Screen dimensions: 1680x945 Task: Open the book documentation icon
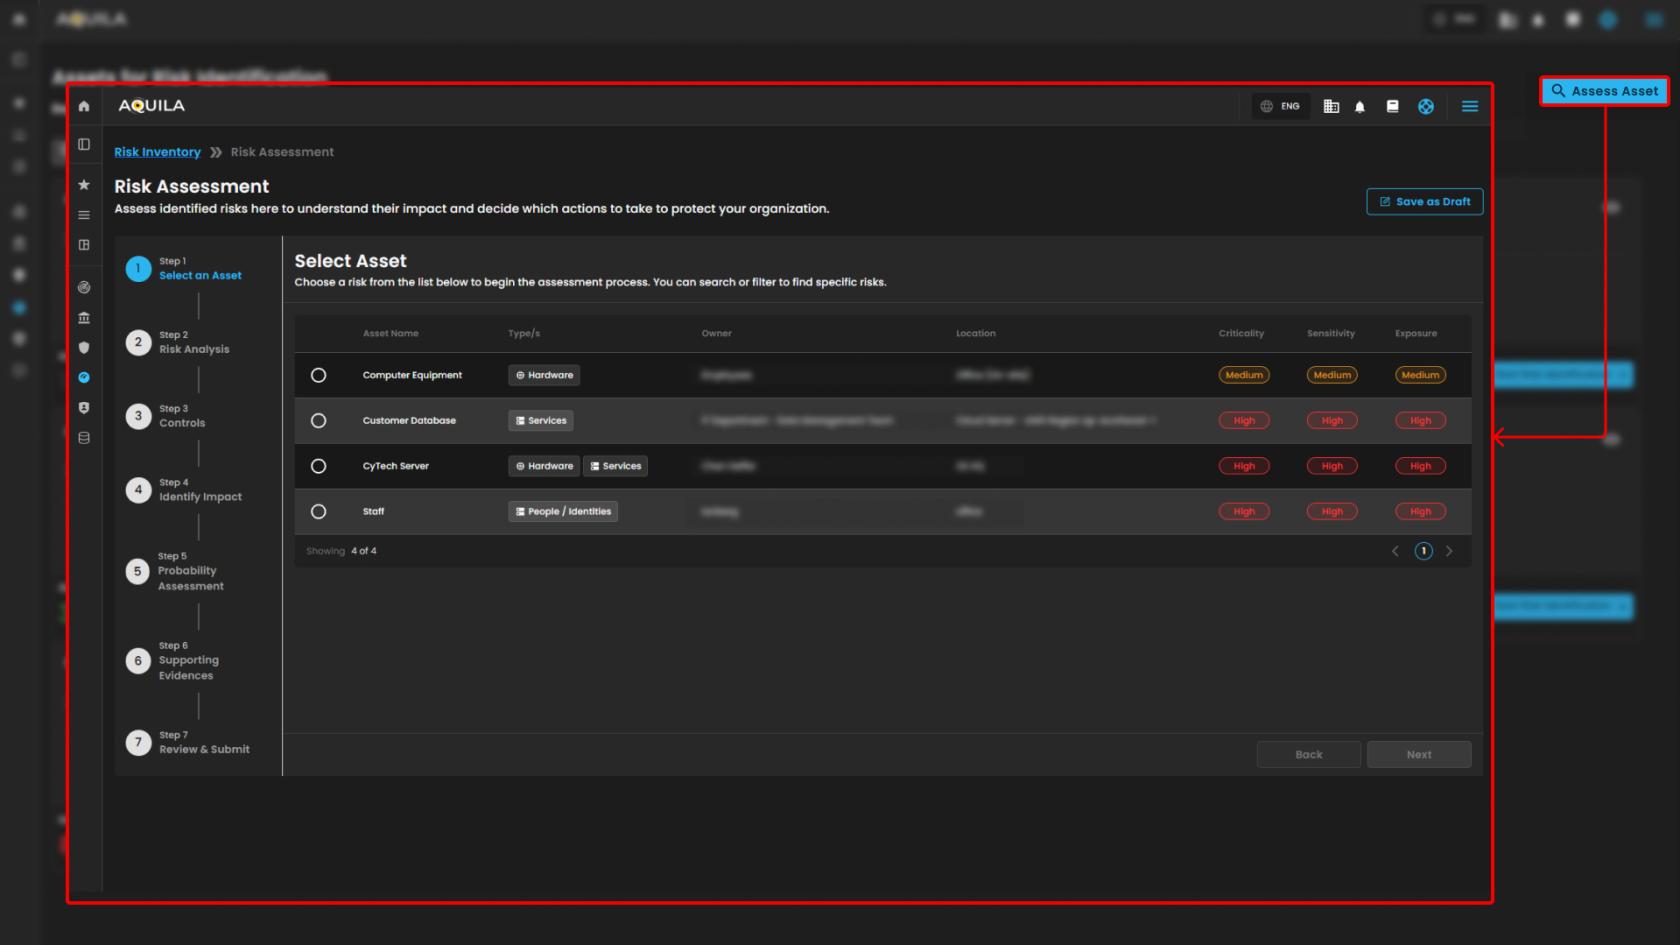pos(1392,106)
